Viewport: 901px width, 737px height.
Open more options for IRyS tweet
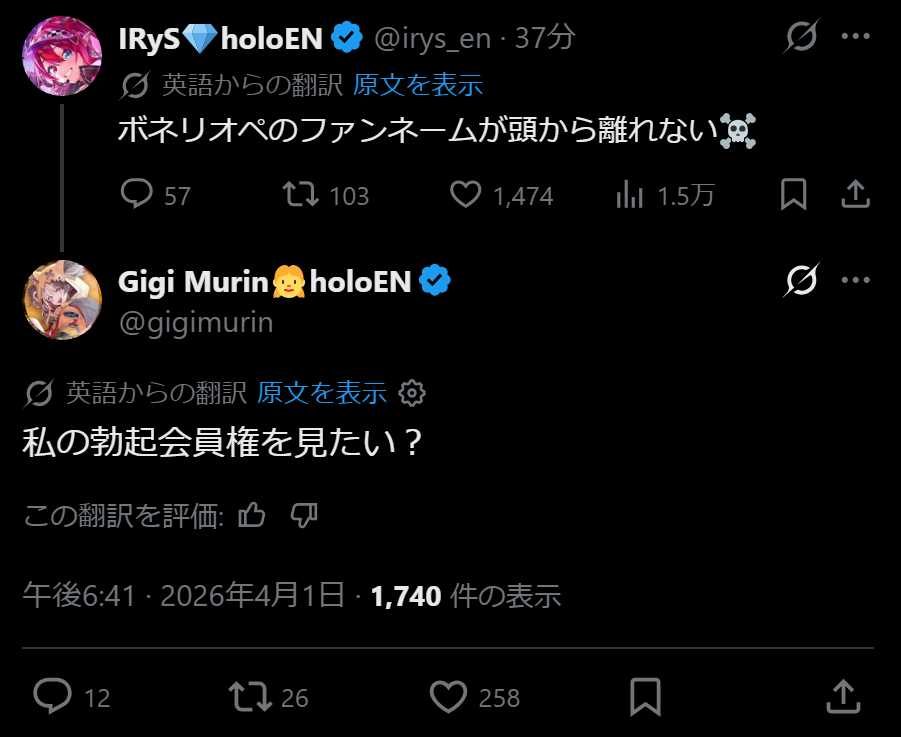coord(856,38)
